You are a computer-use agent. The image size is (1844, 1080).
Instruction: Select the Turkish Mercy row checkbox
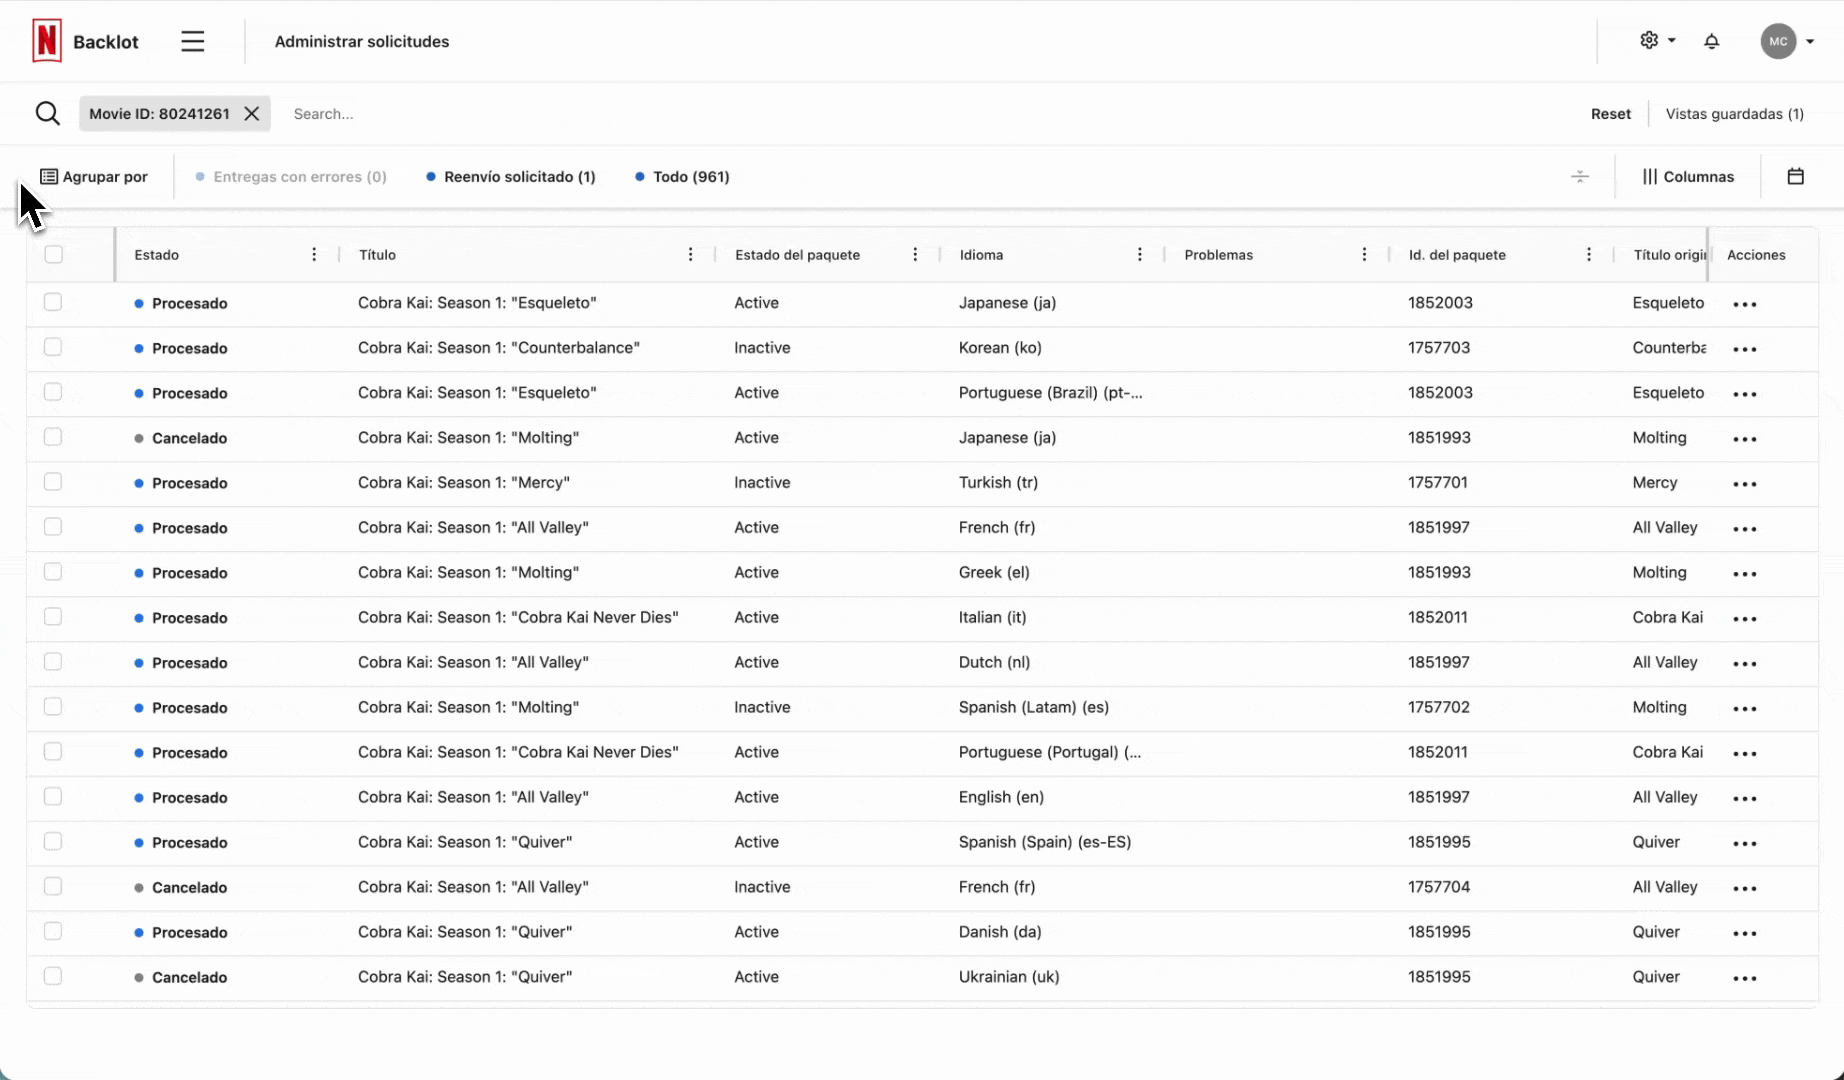pos(53,482)
